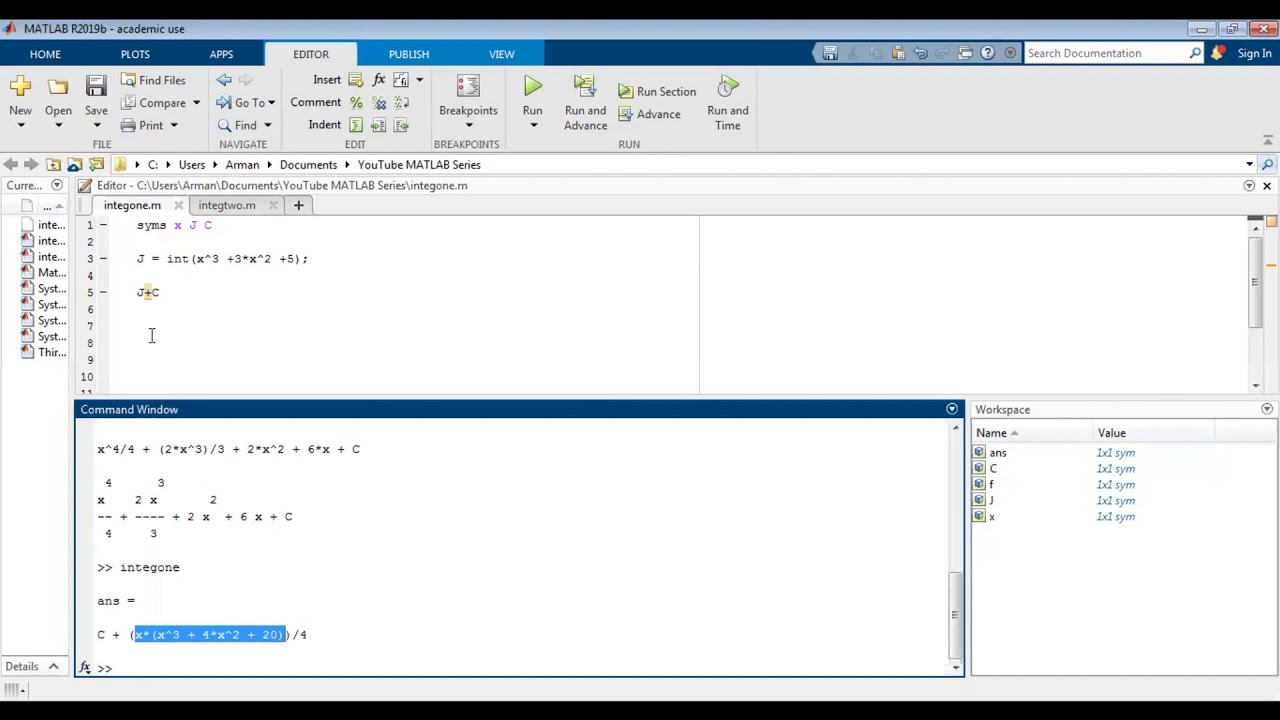Open the Run button dropdown arrow

click(x=533, y=126)
